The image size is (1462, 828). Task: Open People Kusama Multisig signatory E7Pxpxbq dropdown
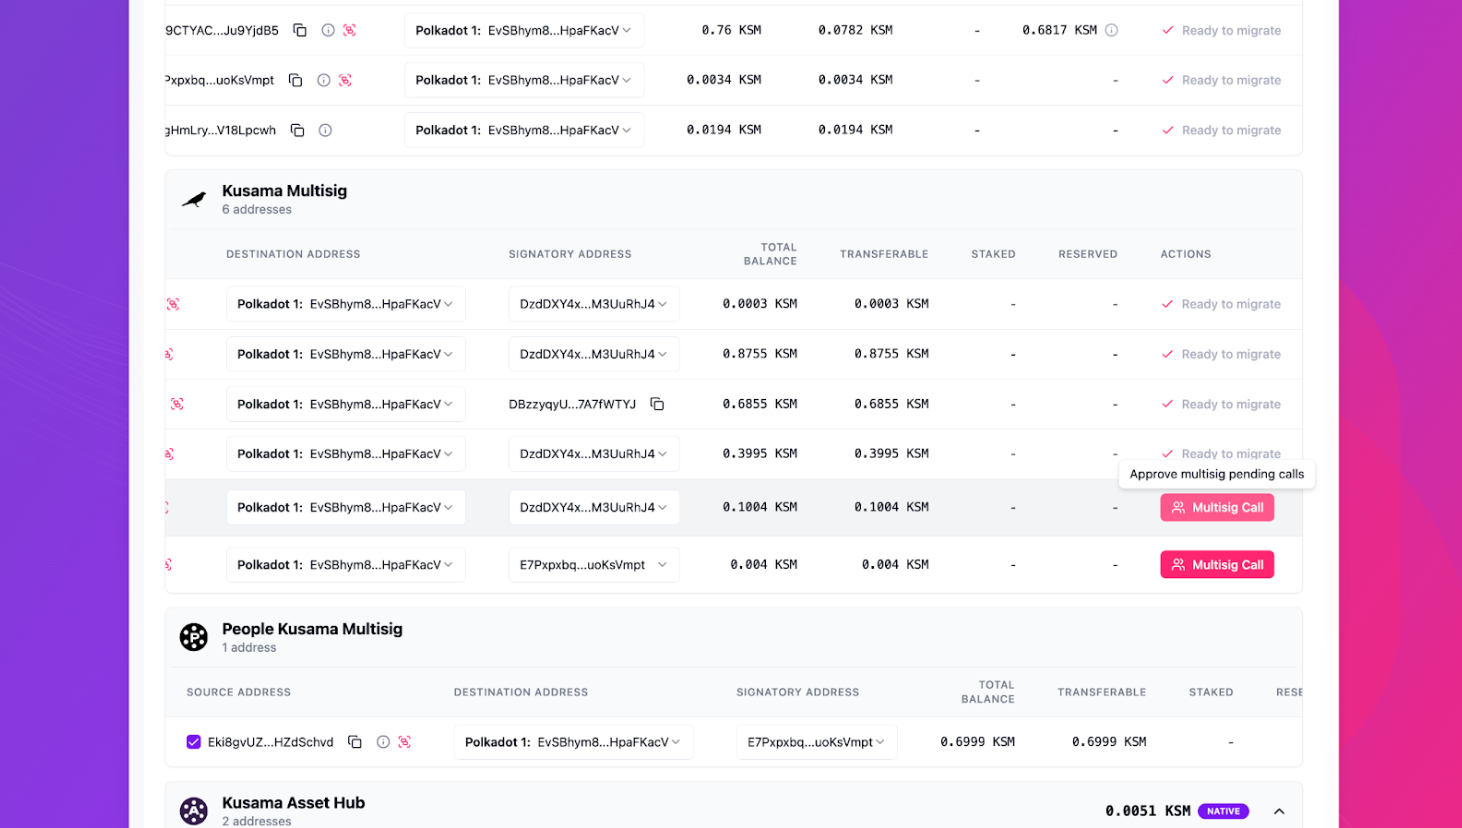(x=816, y=742)
